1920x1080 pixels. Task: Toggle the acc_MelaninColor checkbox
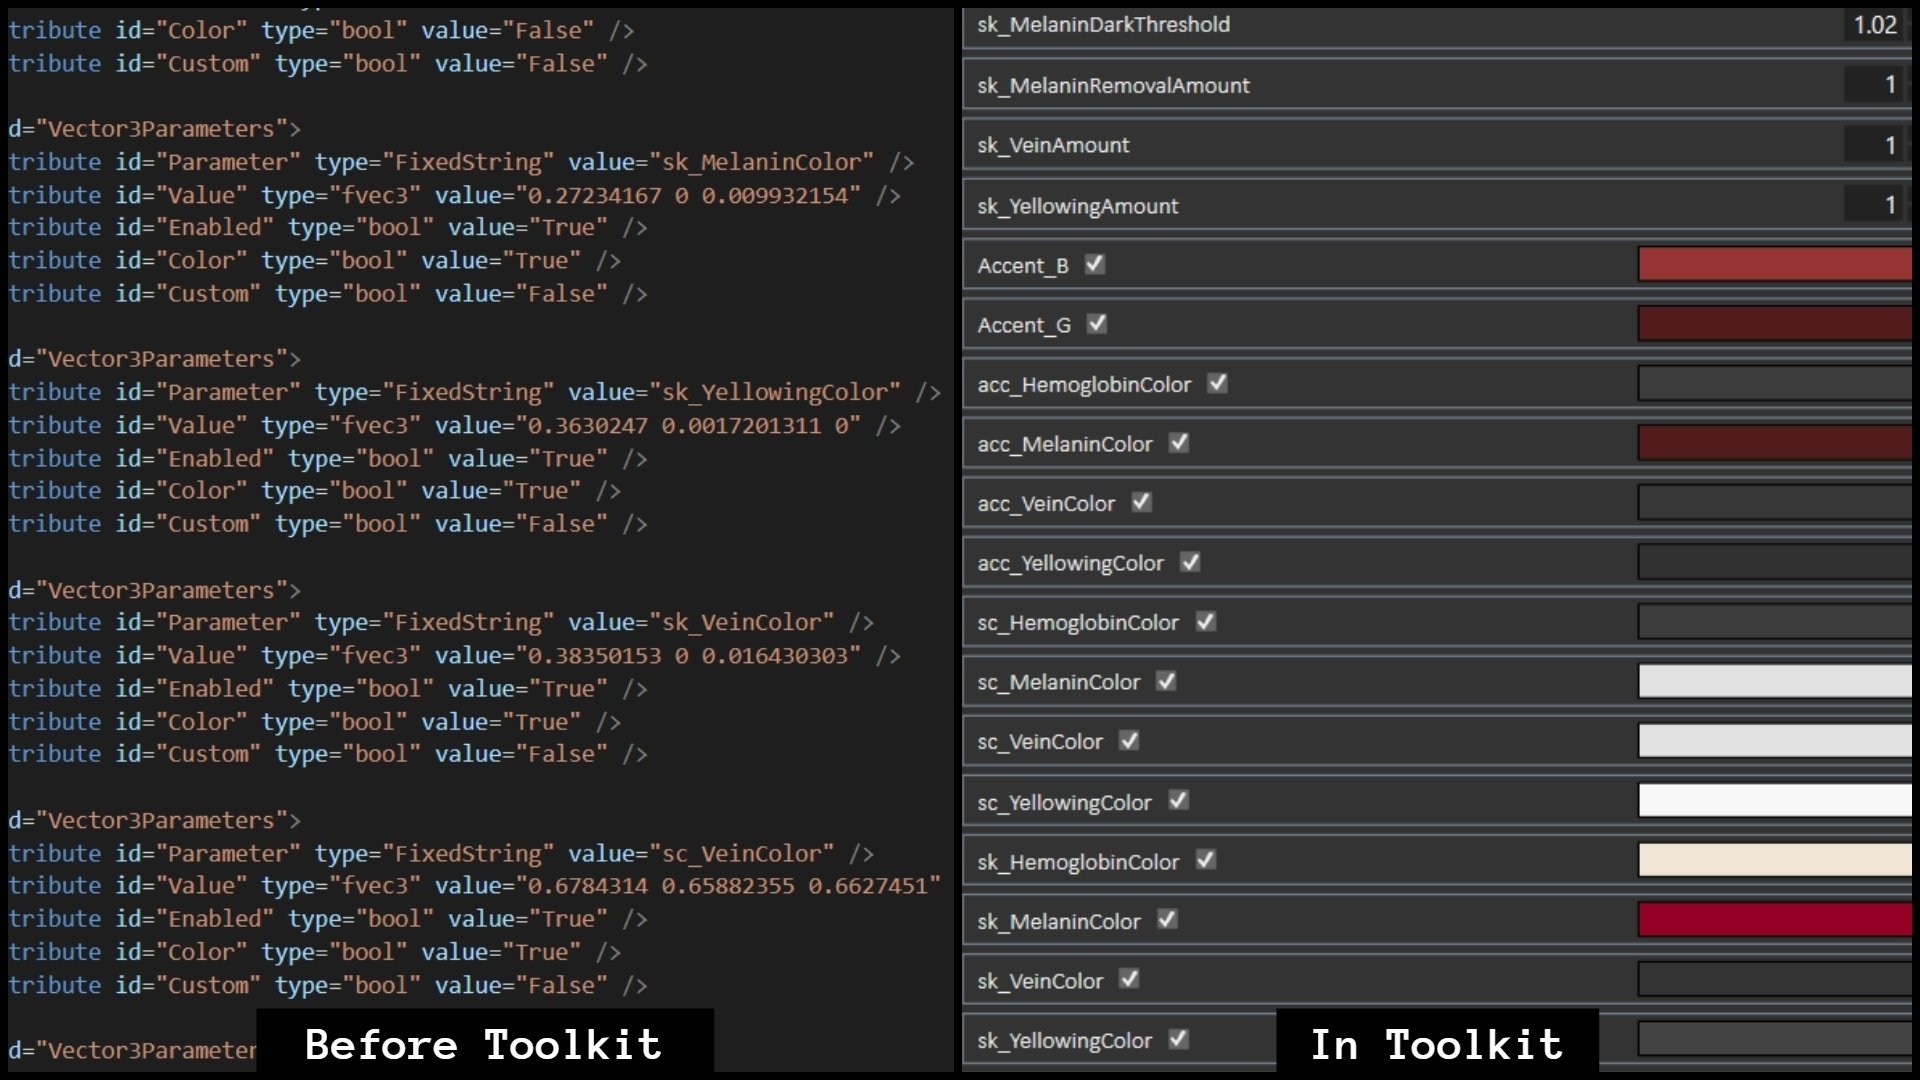[1178, 443]
